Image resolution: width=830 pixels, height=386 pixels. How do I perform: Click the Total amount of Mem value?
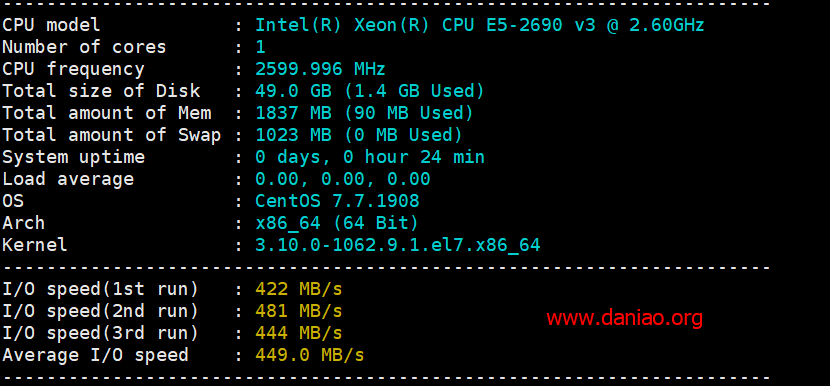(x=364, y=113)
